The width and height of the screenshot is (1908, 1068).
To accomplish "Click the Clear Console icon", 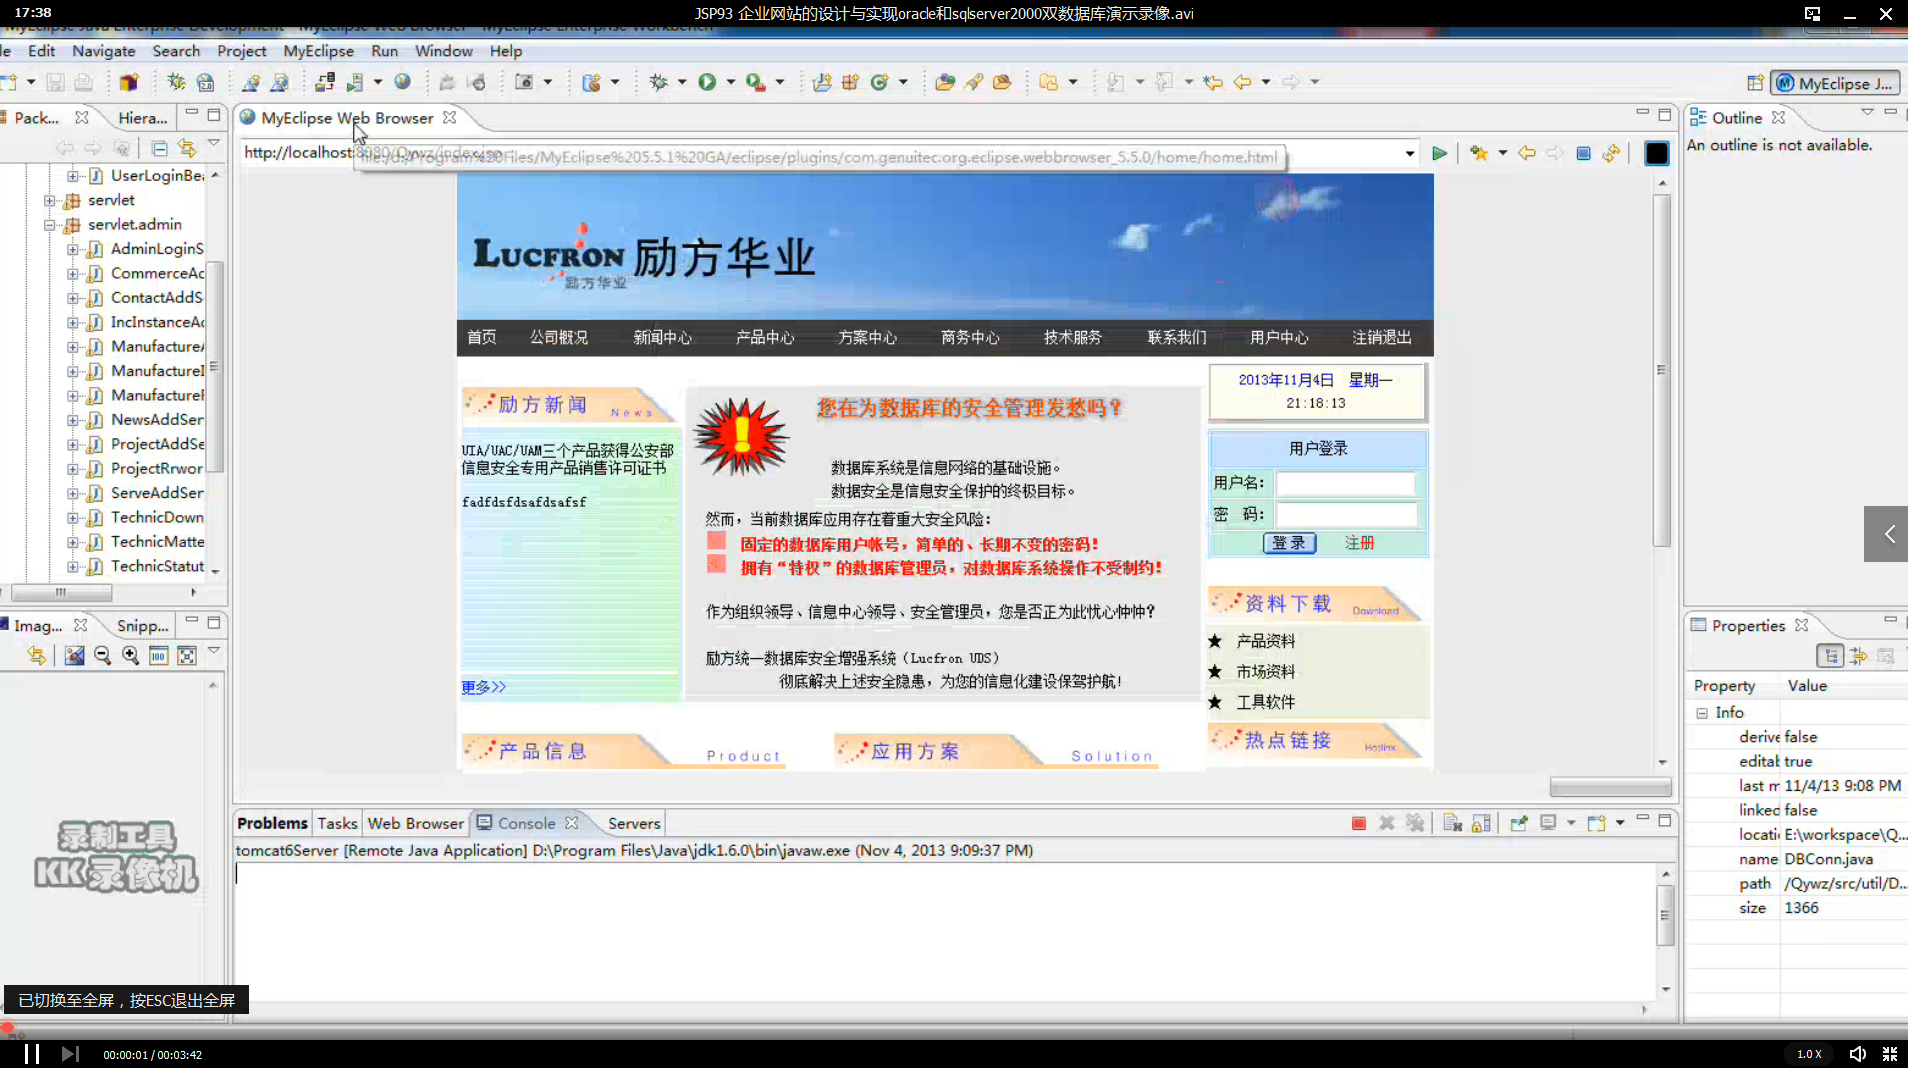I will click(x=1453, y=823).
